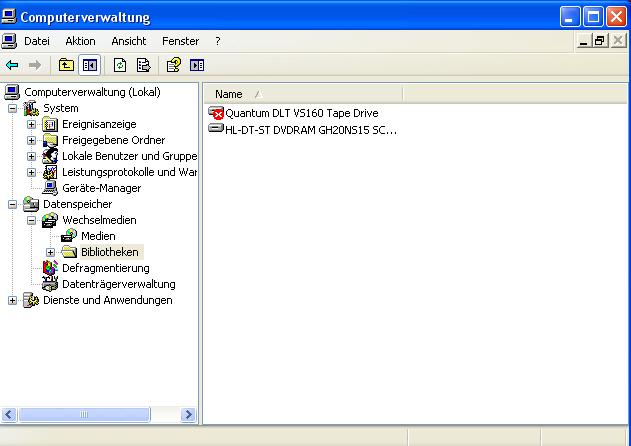Click the Dienste und Anwendungen icon
631x446 pixels.
click(31, 300)
